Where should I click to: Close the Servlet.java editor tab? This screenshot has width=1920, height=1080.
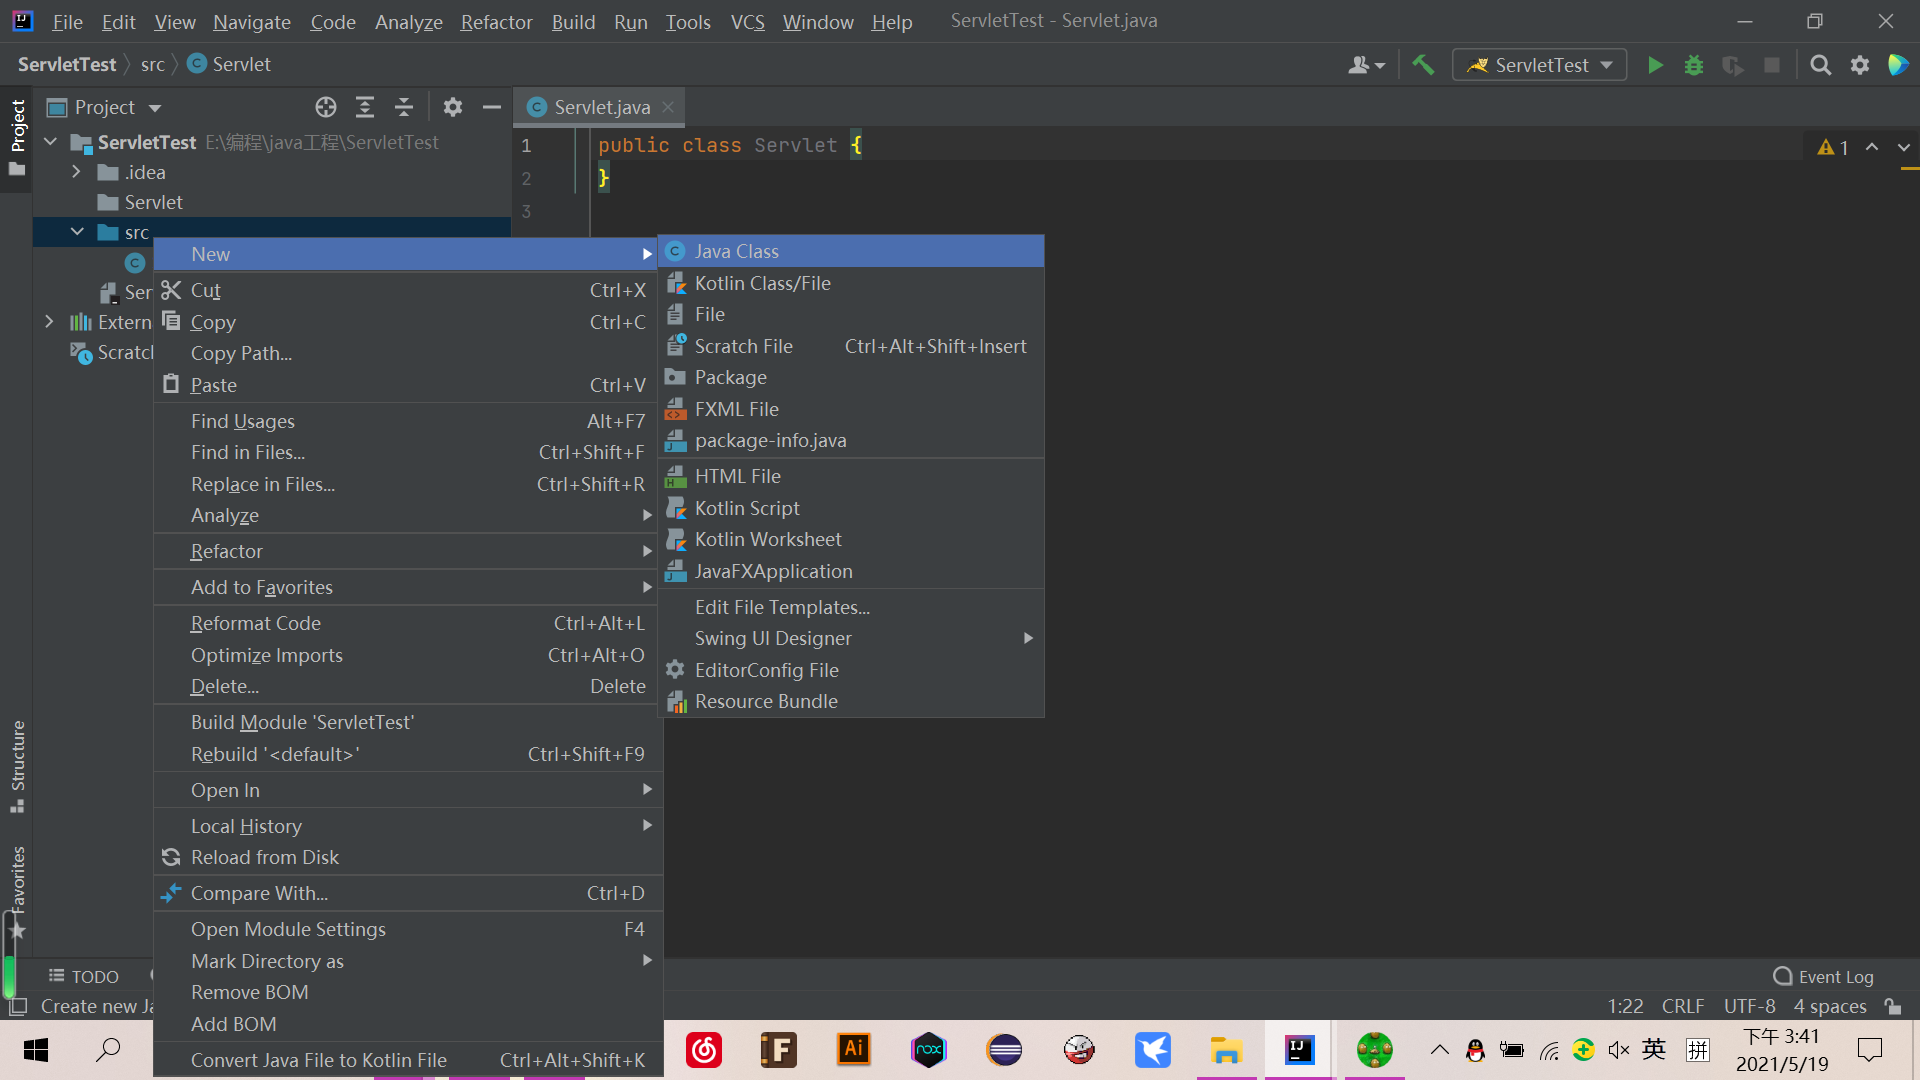point(668,107)
